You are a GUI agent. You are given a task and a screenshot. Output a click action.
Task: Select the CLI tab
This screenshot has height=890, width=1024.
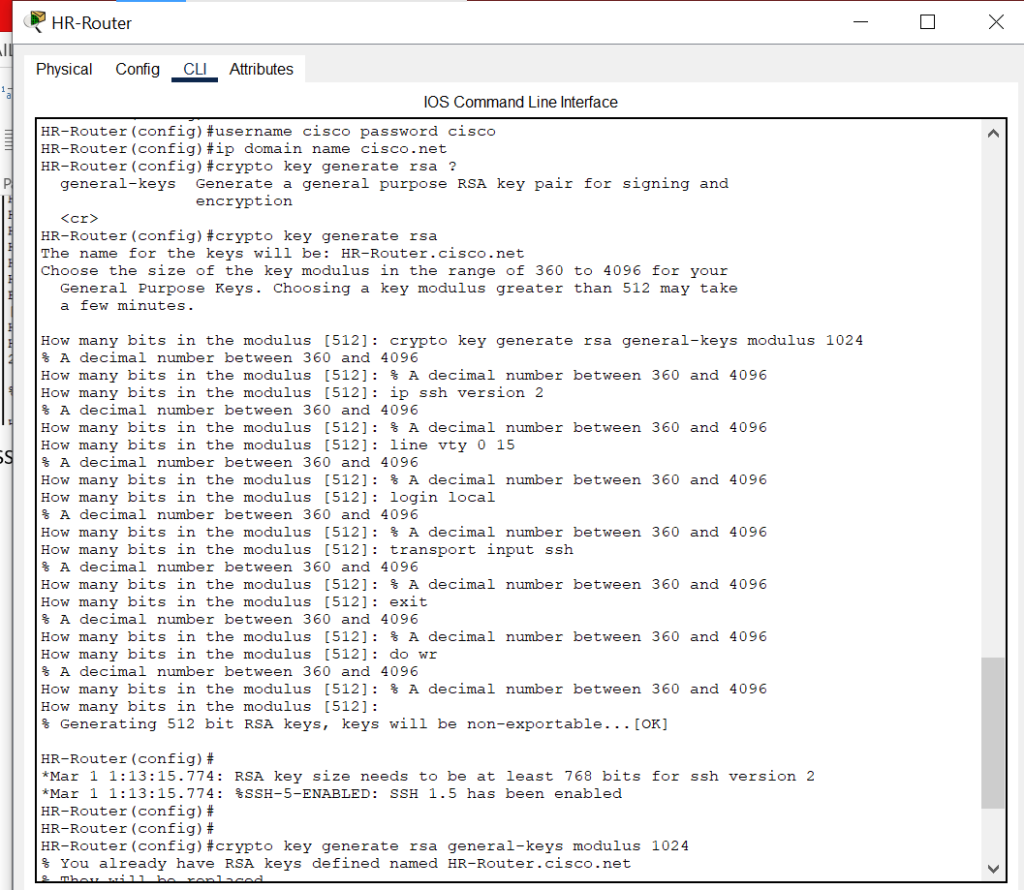pos(195,69)
